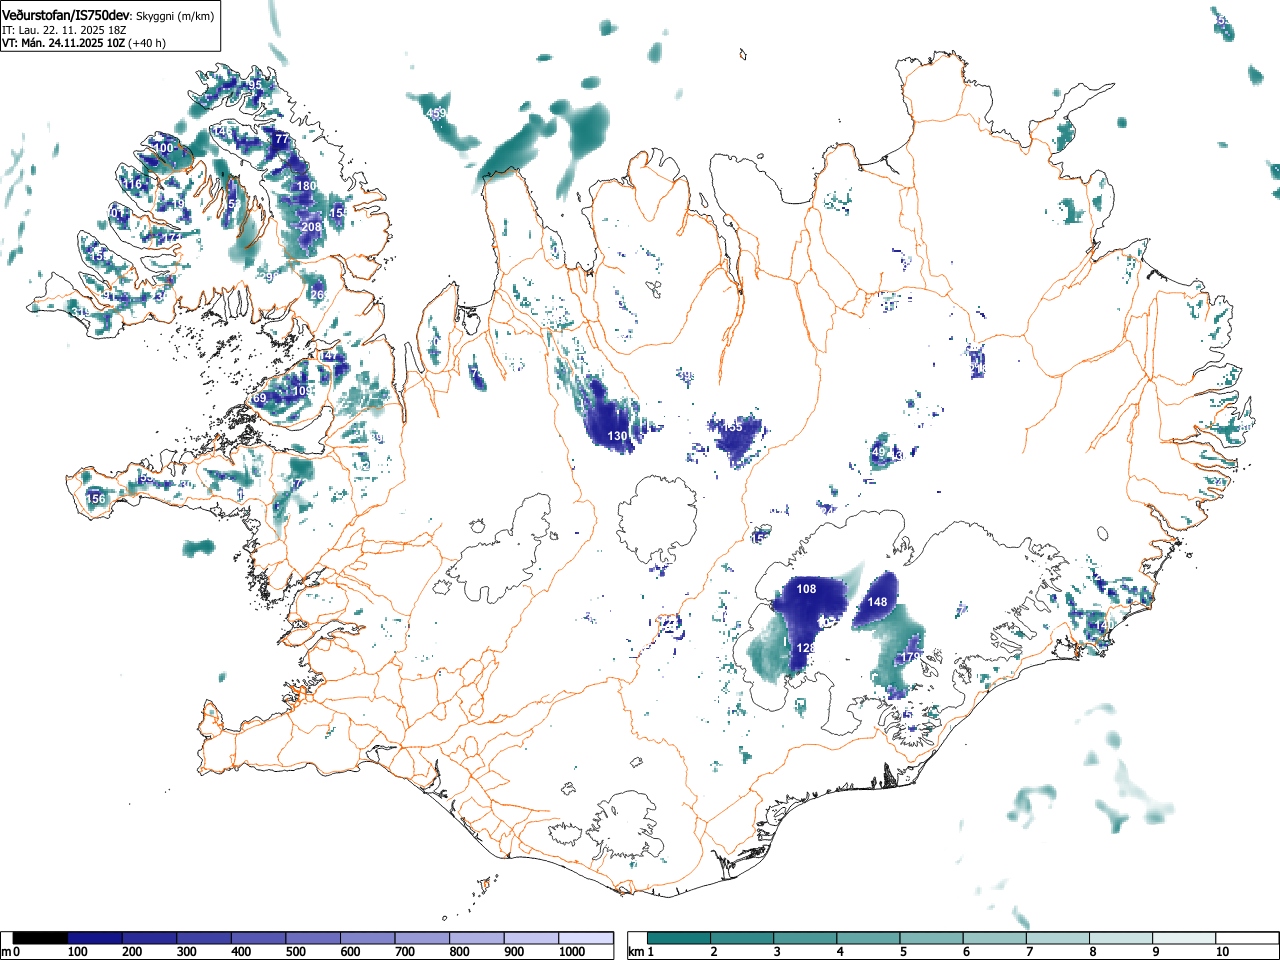Click the 'km' unit label of right legend
The width and height of the screenshot is (1280, 960).
[636, 952]
